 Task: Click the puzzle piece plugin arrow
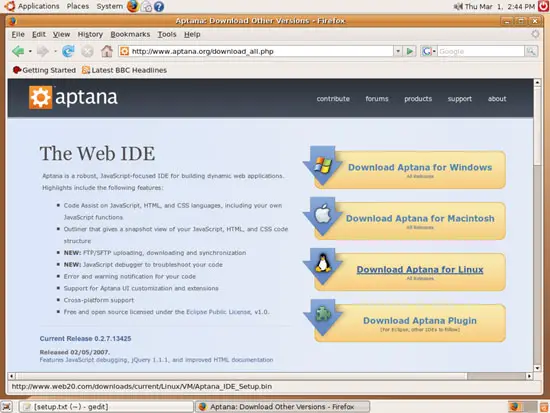(x=323, y=318)
